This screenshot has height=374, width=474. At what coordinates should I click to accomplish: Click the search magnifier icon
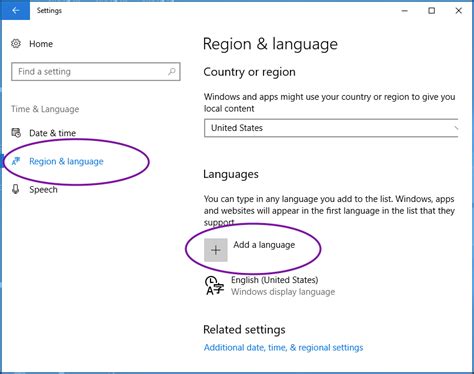[172, 71]
